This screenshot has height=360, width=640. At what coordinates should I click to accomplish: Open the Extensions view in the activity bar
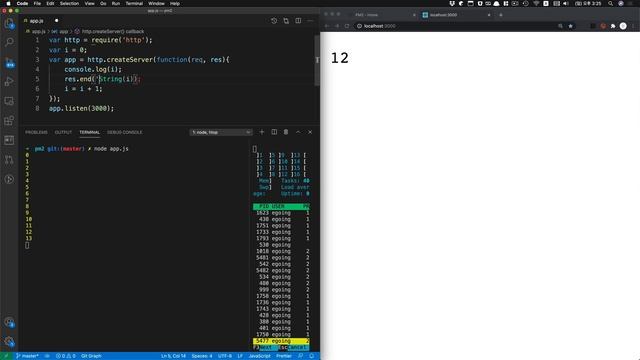(9, 120)
